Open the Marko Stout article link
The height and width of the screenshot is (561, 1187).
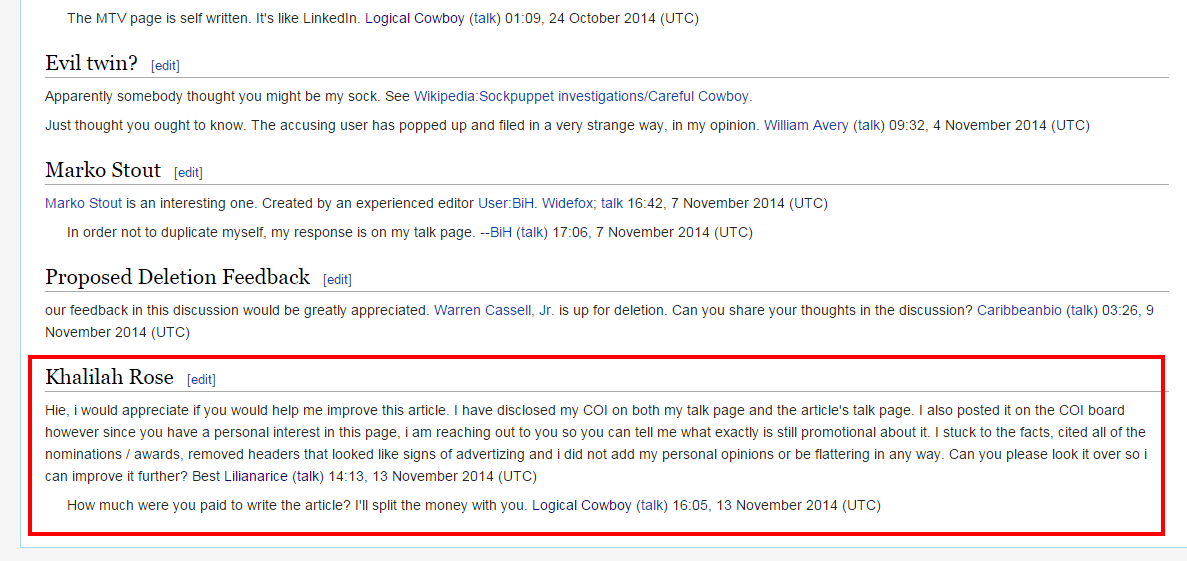(83, 203)
